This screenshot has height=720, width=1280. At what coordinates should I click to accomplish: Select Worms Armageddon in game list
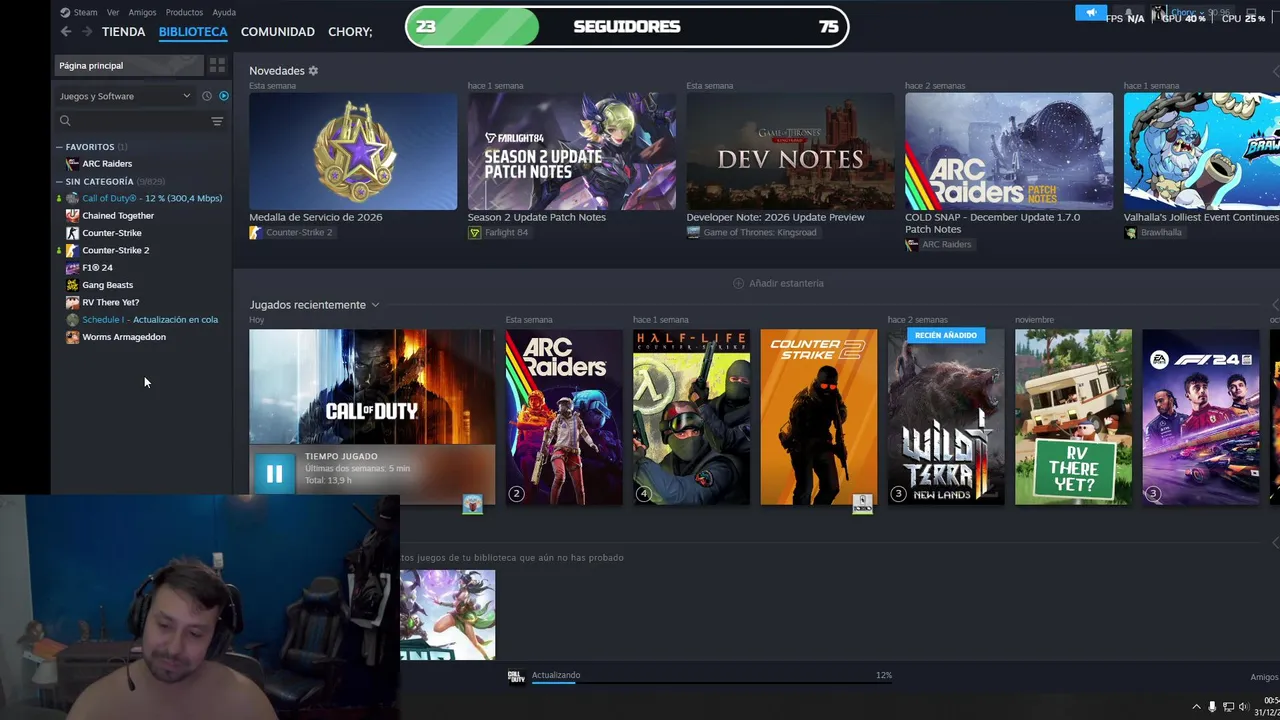[x=124, y=337]
